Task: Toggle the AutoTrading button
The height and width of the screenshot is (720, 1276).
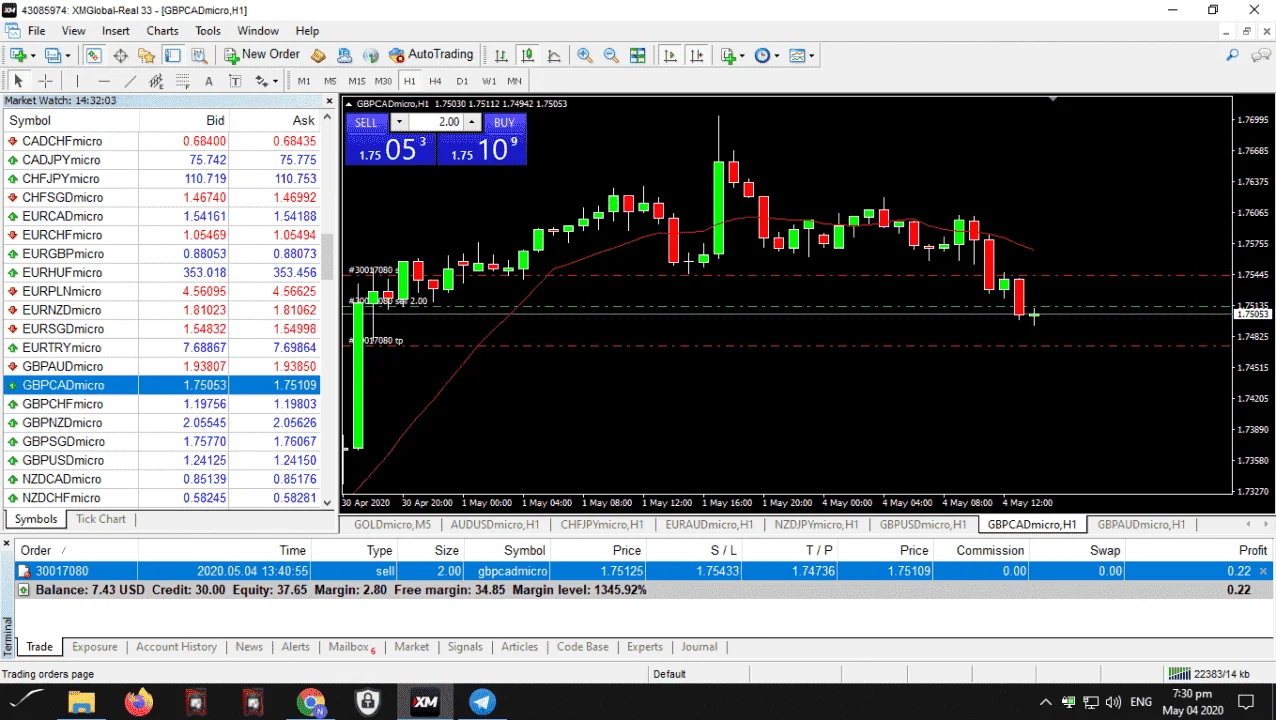Action: click(431, 55)
